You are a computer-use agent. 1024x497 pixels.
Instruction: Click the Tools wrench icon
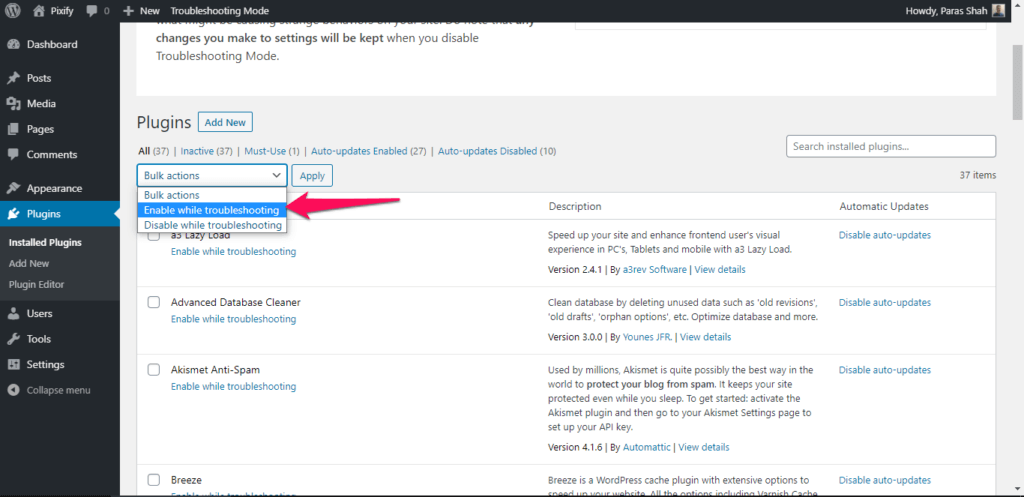(13, 339)
